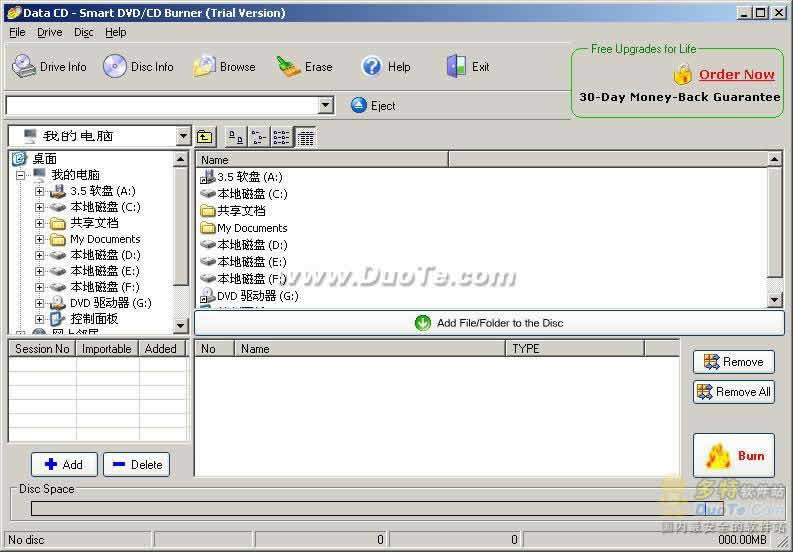Sort by Name column in file browser
This screenshot has width=793, height=552.
point(322,160)
